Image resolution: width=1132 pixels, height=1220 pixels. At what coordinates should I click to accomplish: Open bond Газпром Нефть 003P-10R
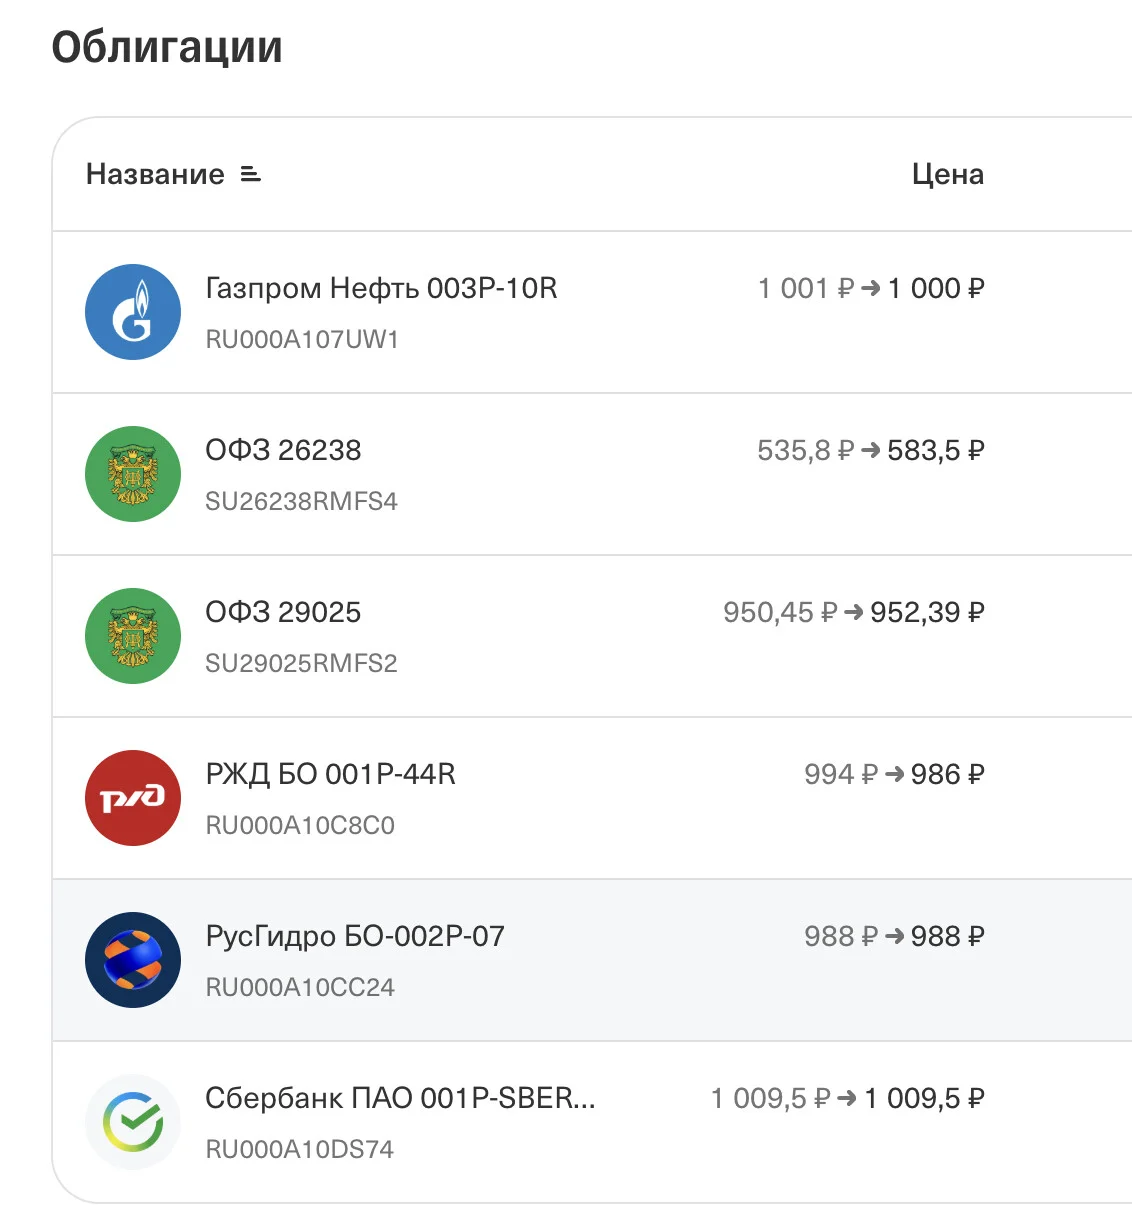[x=381, y=288]
